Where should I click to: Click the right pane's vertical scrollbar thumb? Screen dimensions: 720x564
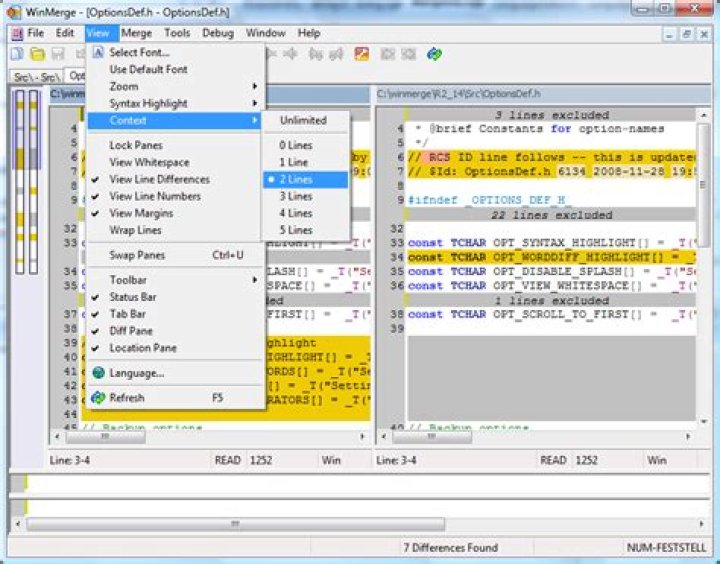click(703, 185)
